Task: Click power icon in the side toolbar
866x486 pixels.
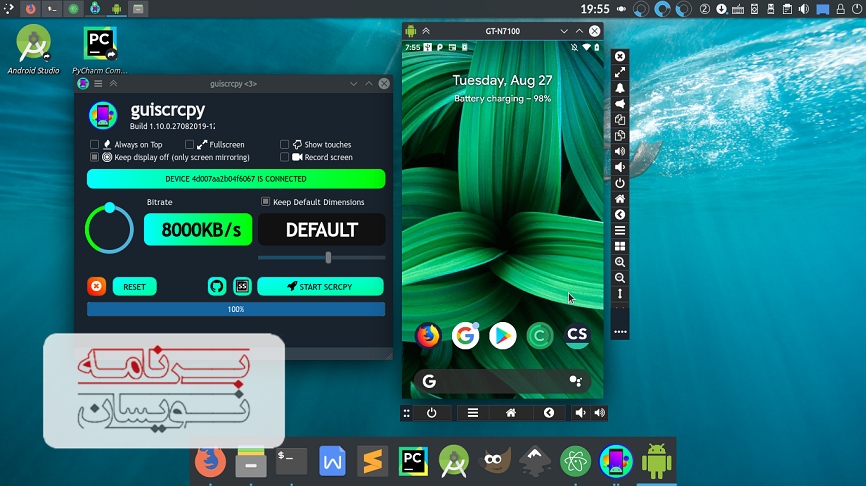Action: click(x=620, y=183)
